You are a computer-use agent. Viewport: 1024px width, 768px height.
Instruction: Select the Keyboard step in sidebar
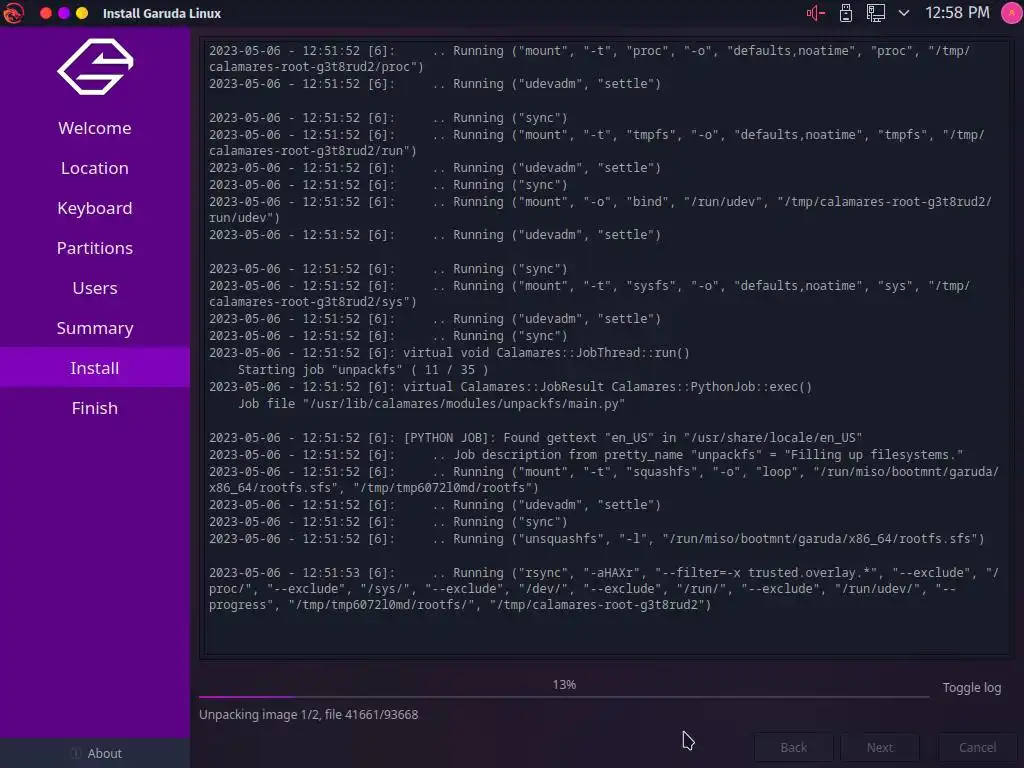[95, 208]
